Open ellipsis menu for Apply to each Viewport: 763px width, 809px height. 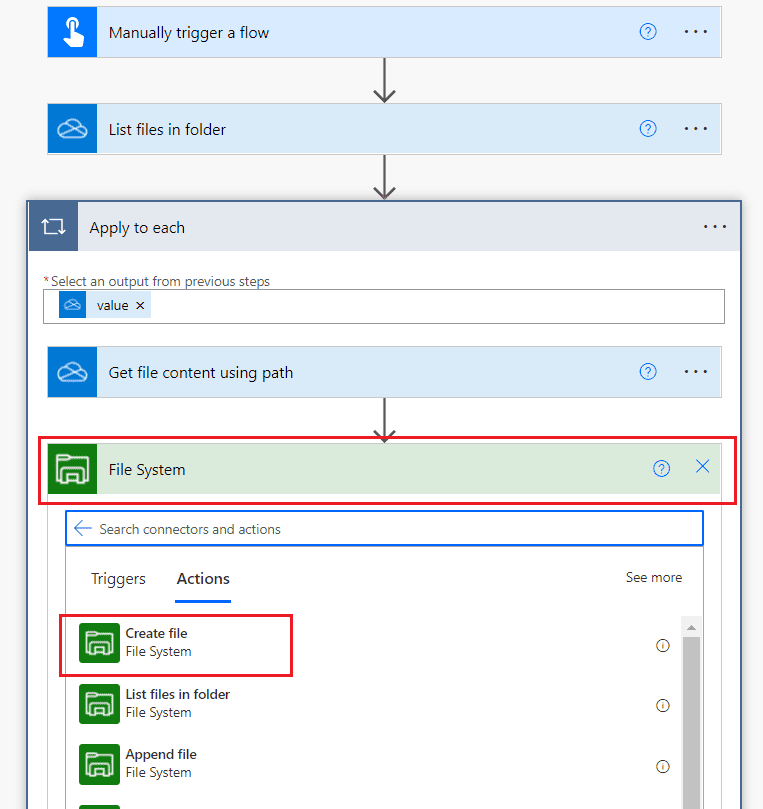715,226
